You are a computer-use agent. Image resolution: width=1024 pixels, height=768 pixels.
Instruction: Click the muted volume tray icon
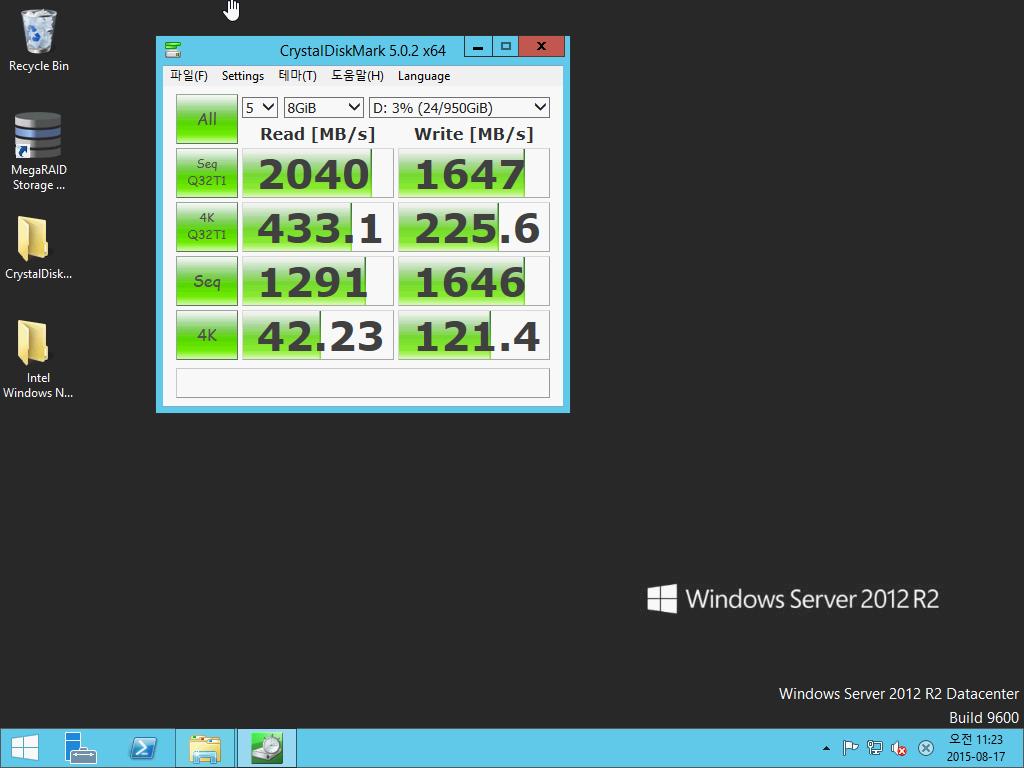coord(899,748)
